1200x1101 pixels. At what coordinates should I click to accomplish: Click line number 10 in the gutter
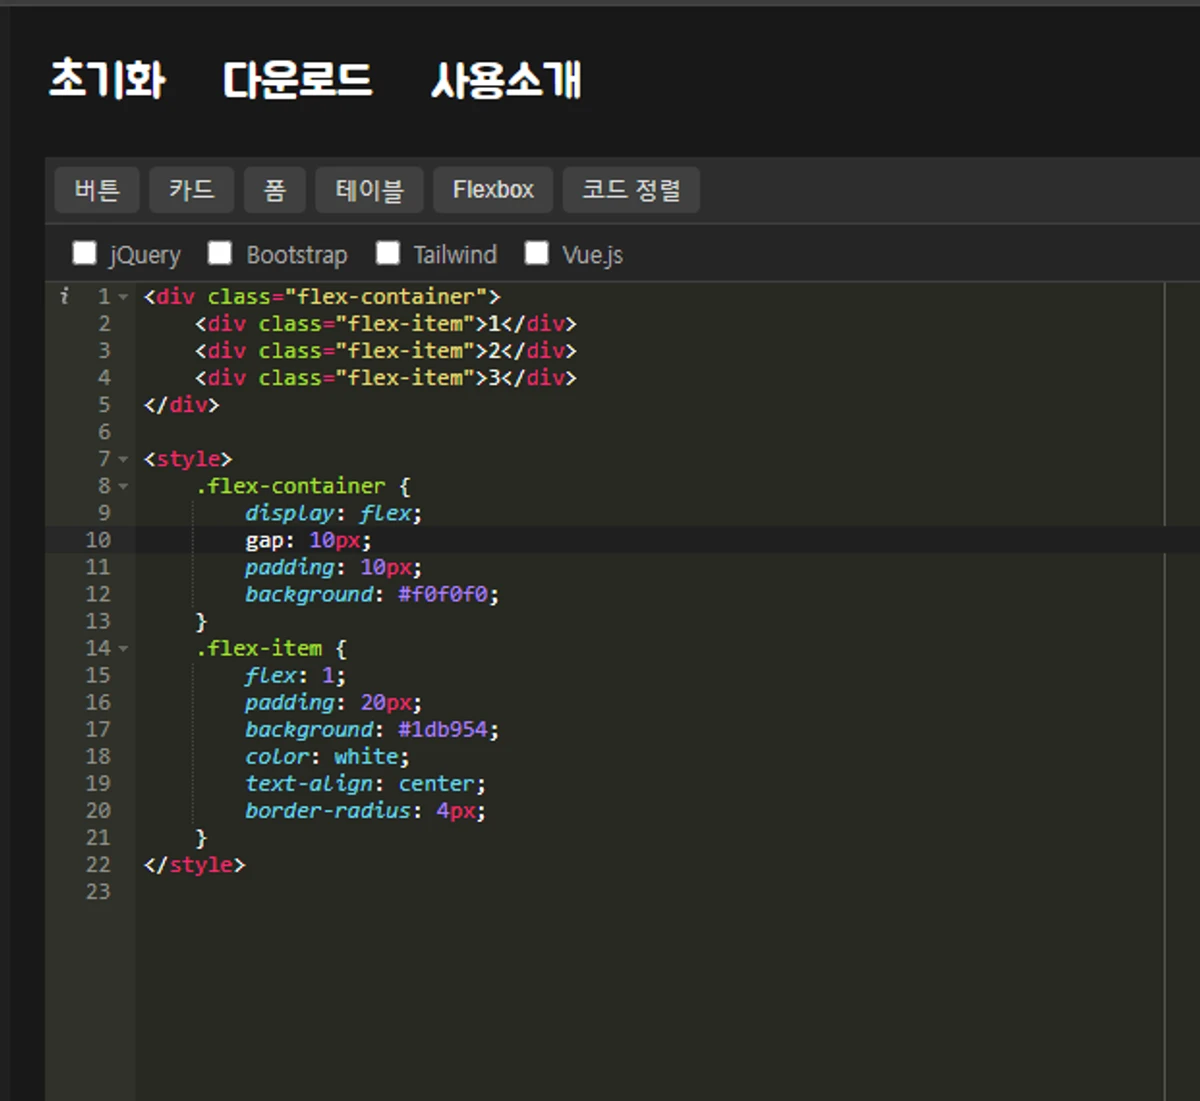(x=98, y=540)
